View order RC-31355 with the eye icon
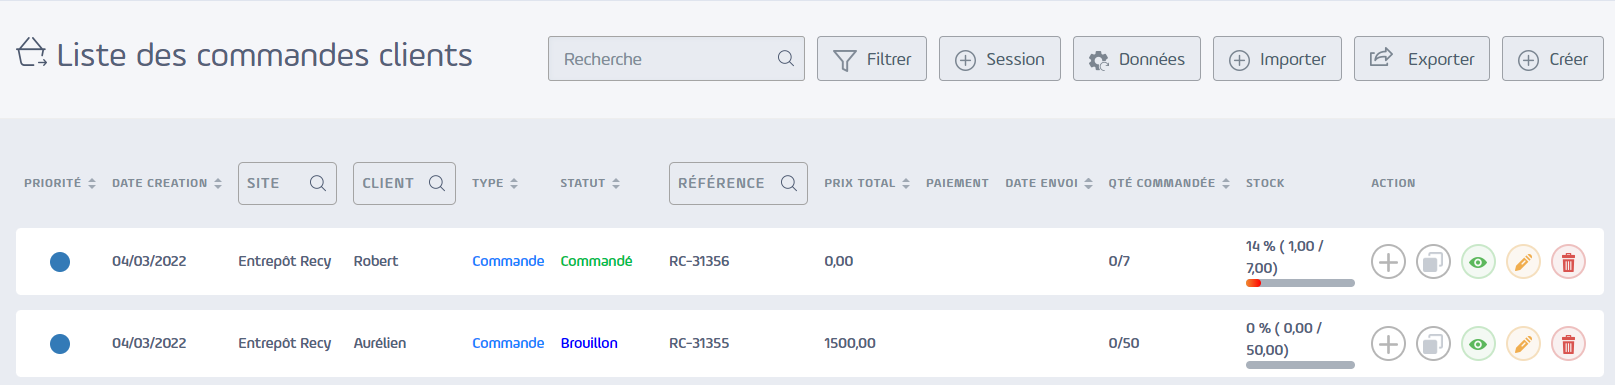 (x=1478, y=344)
